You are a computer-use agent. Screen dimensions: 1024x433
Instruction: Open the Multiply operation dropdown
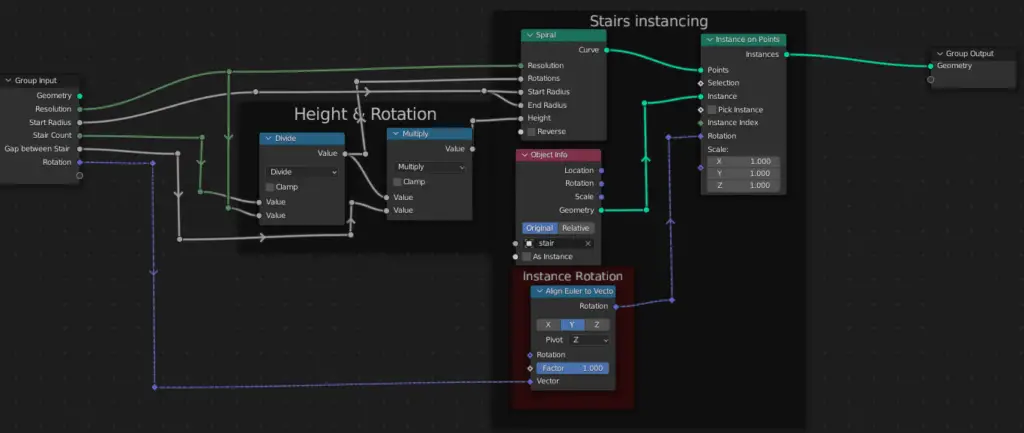430,167
